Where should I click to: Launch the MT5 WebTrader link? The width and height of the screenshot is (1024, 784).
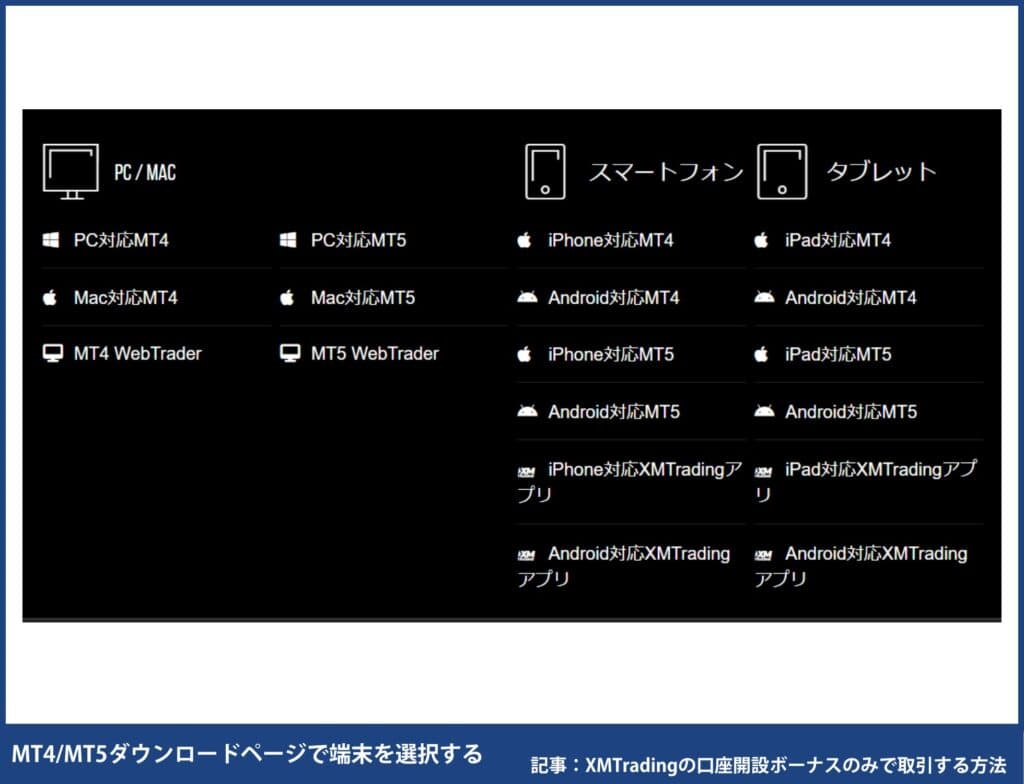coord(375,353)
